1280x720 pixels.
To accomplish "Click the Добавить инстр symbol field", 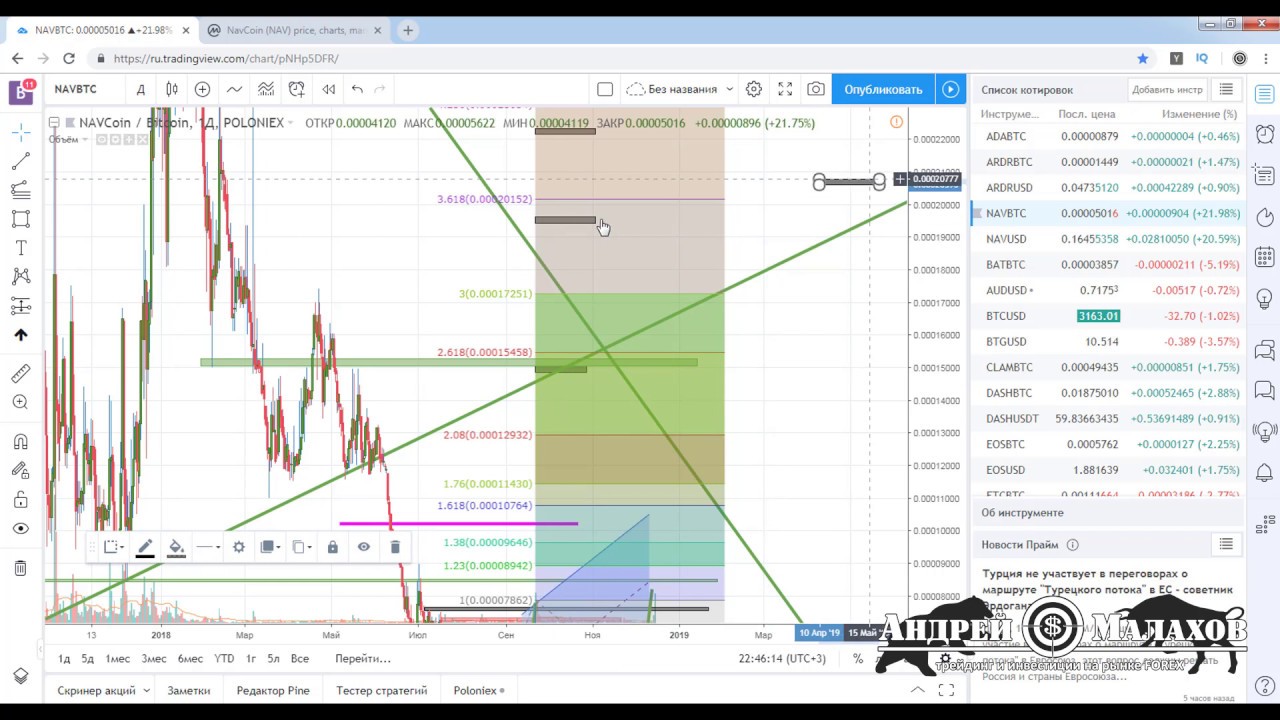I will click(1167, 90).
